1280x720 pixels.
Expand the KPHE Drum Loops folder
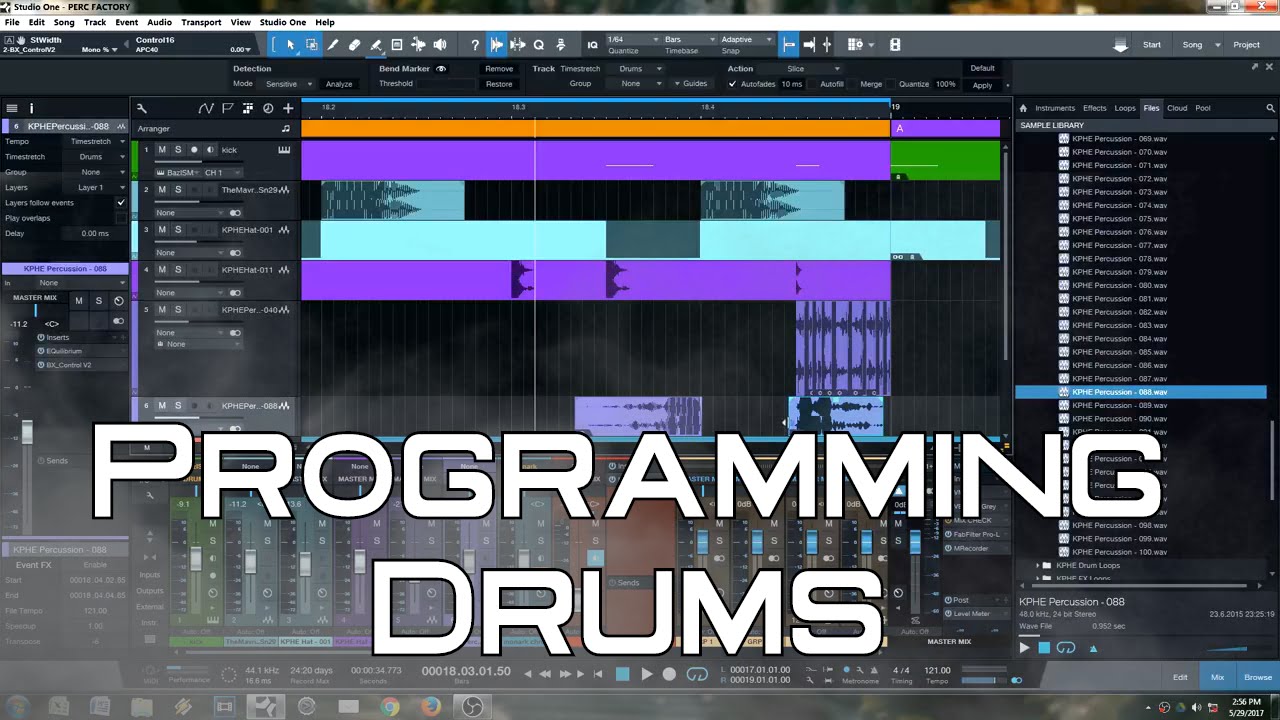pyautogui.click(x=1036, y=565)
